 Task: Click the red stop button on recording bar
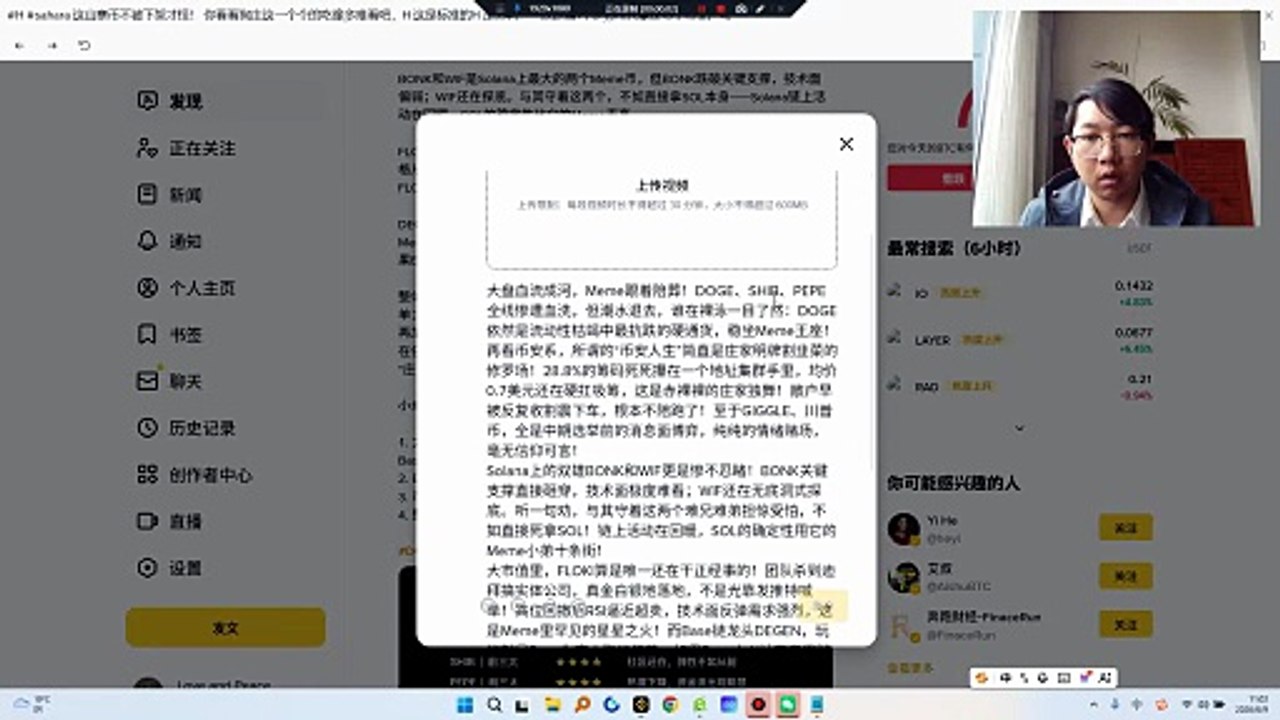[x=720, y=8]
